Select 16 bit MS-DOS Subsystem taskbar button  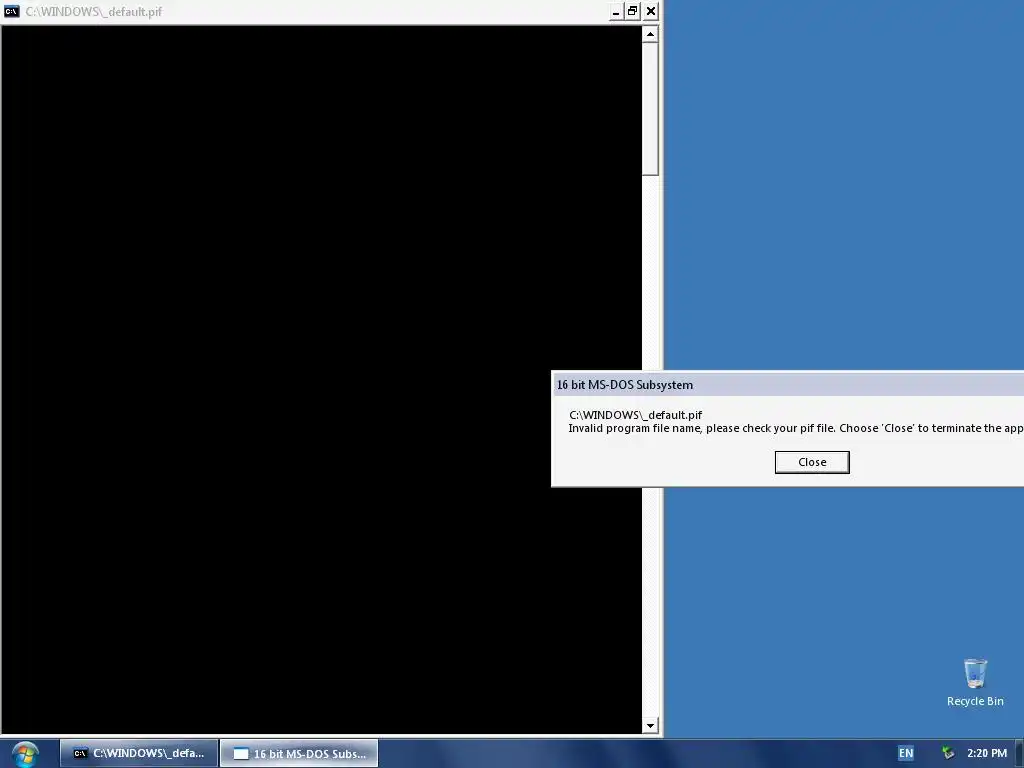click(x=299, y=754)
